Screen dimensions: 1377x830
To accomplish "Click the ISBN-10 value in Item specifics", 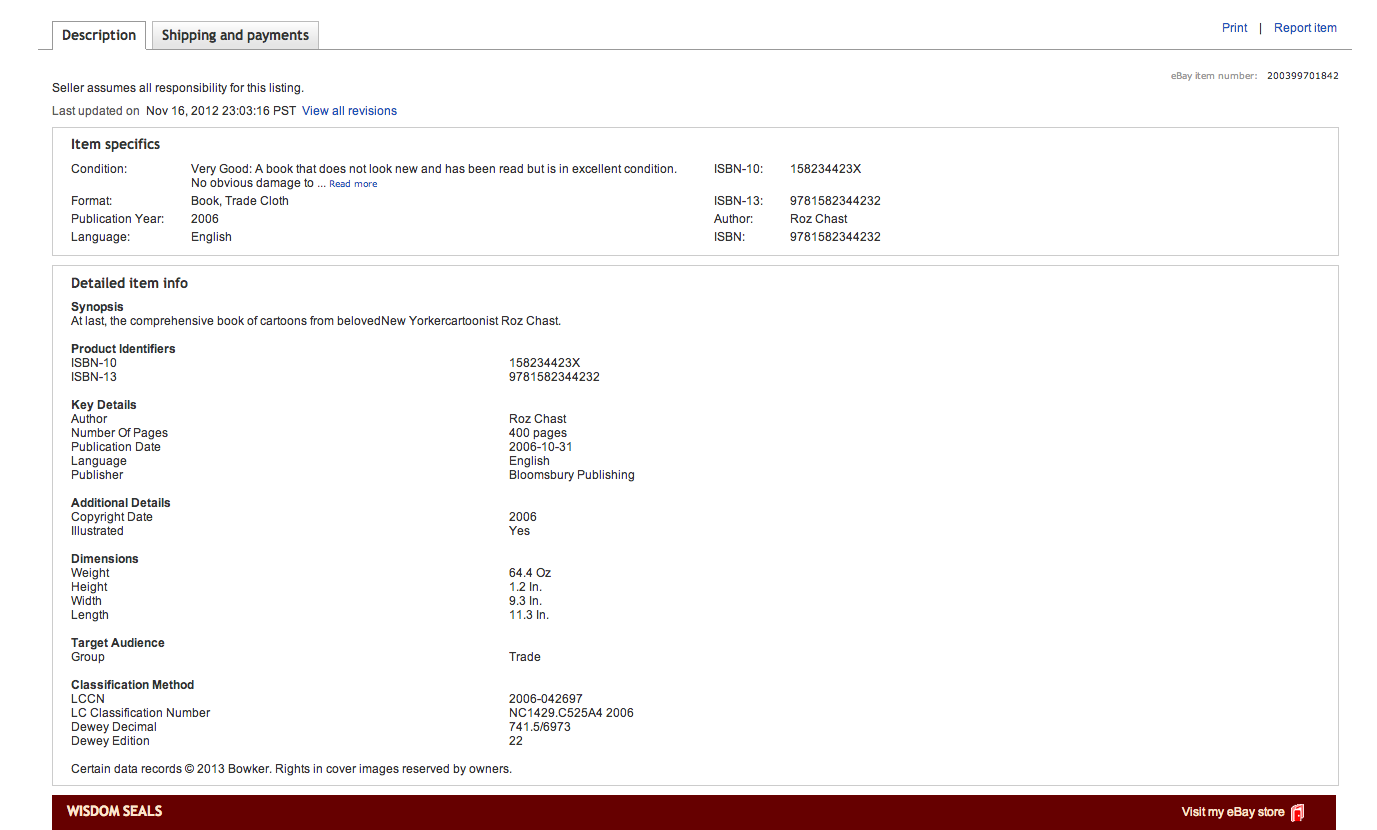I will 825,169.
